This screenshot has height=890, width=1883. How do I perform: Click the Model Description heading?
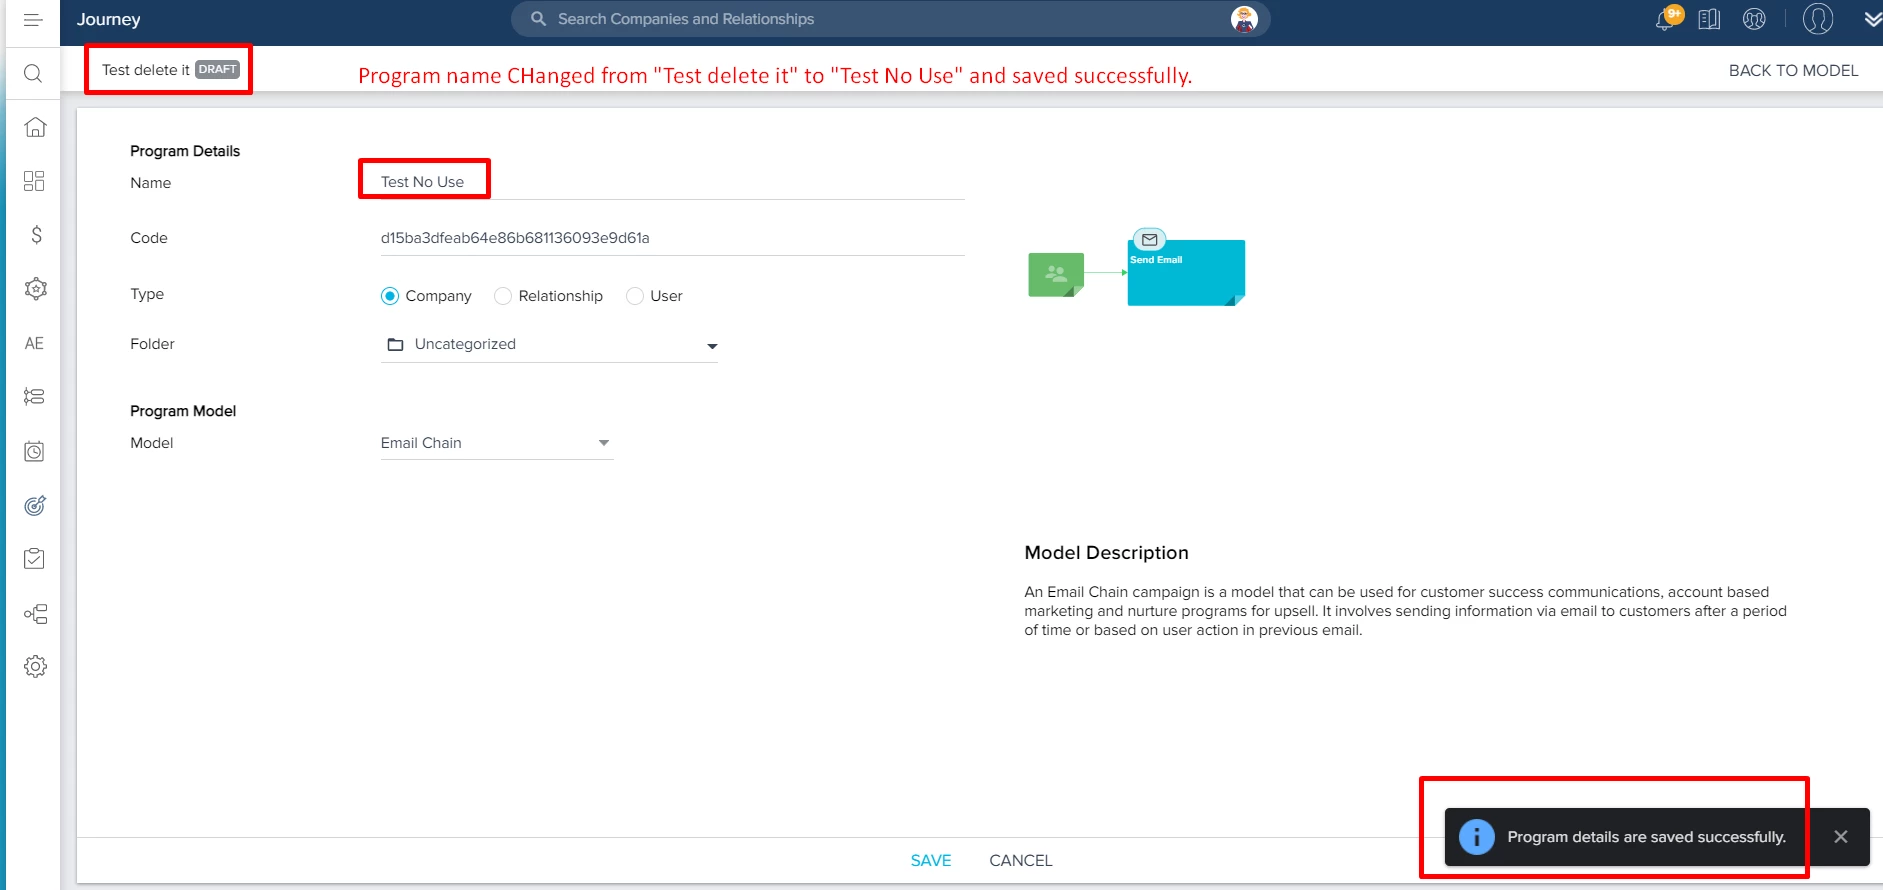[x=1106, y=553]
